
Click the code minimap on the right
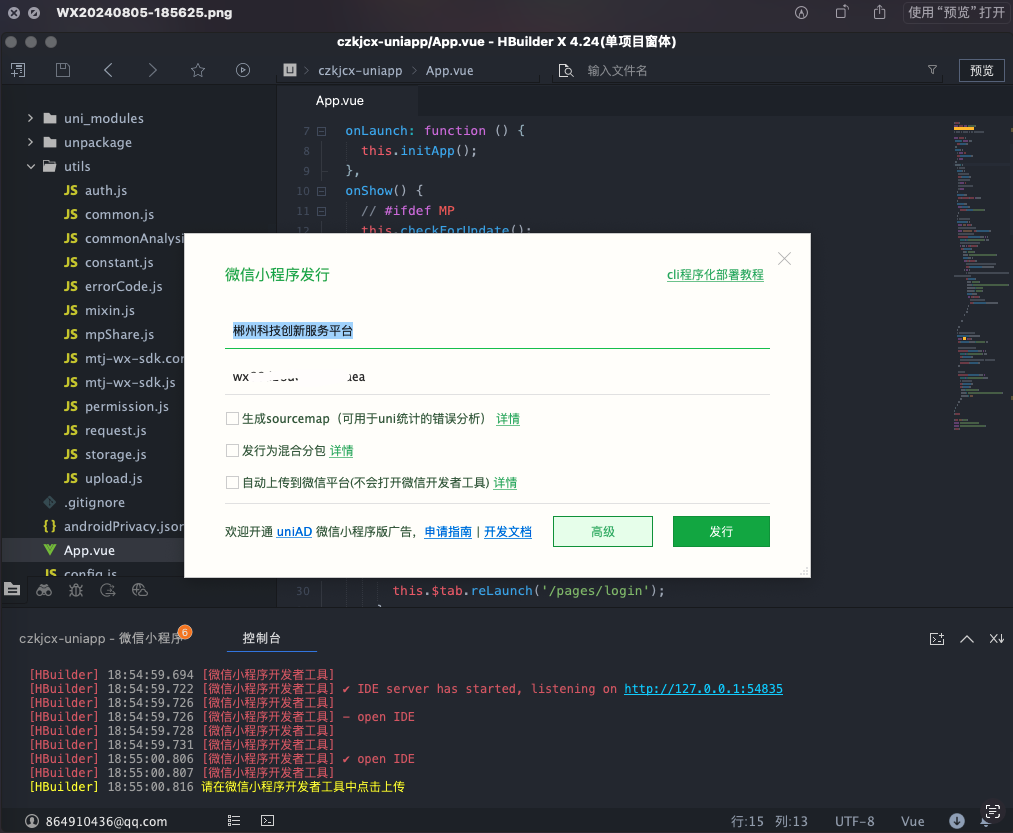(x=981, y=275)
